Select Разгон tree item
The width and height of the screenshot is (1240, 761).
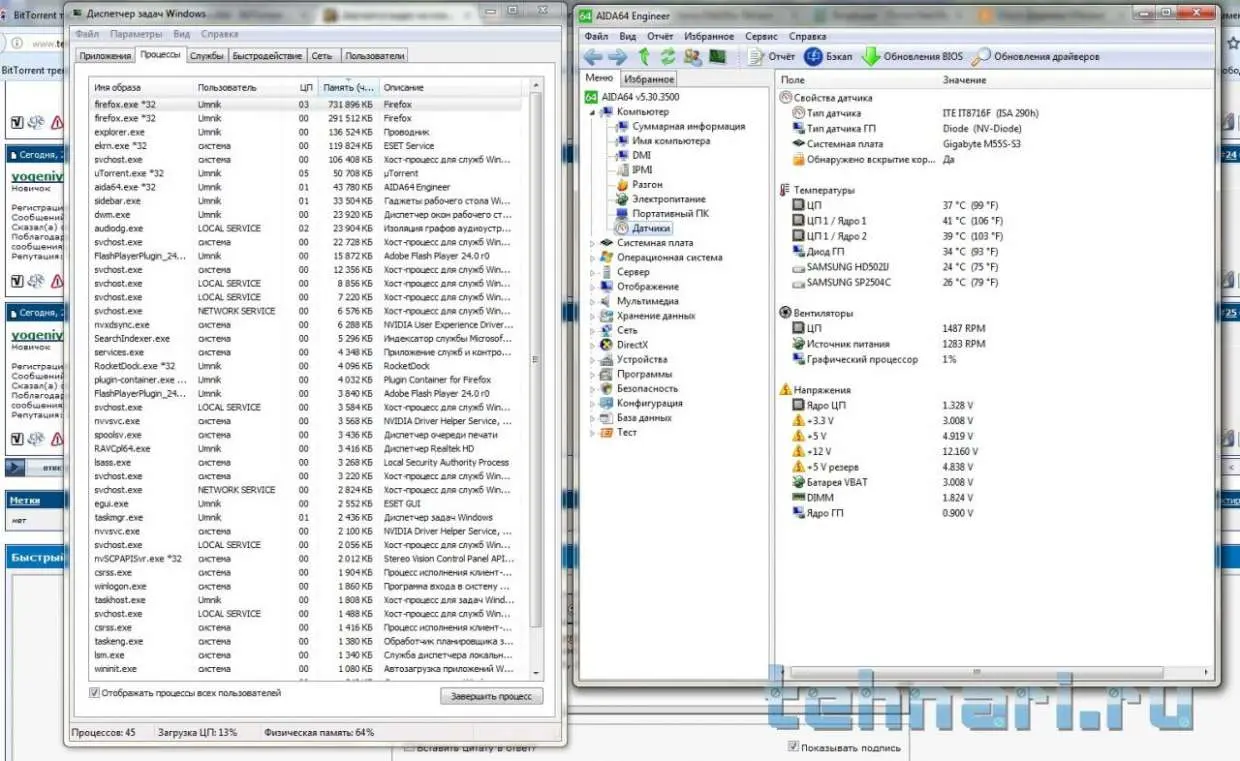click(647, 184)
